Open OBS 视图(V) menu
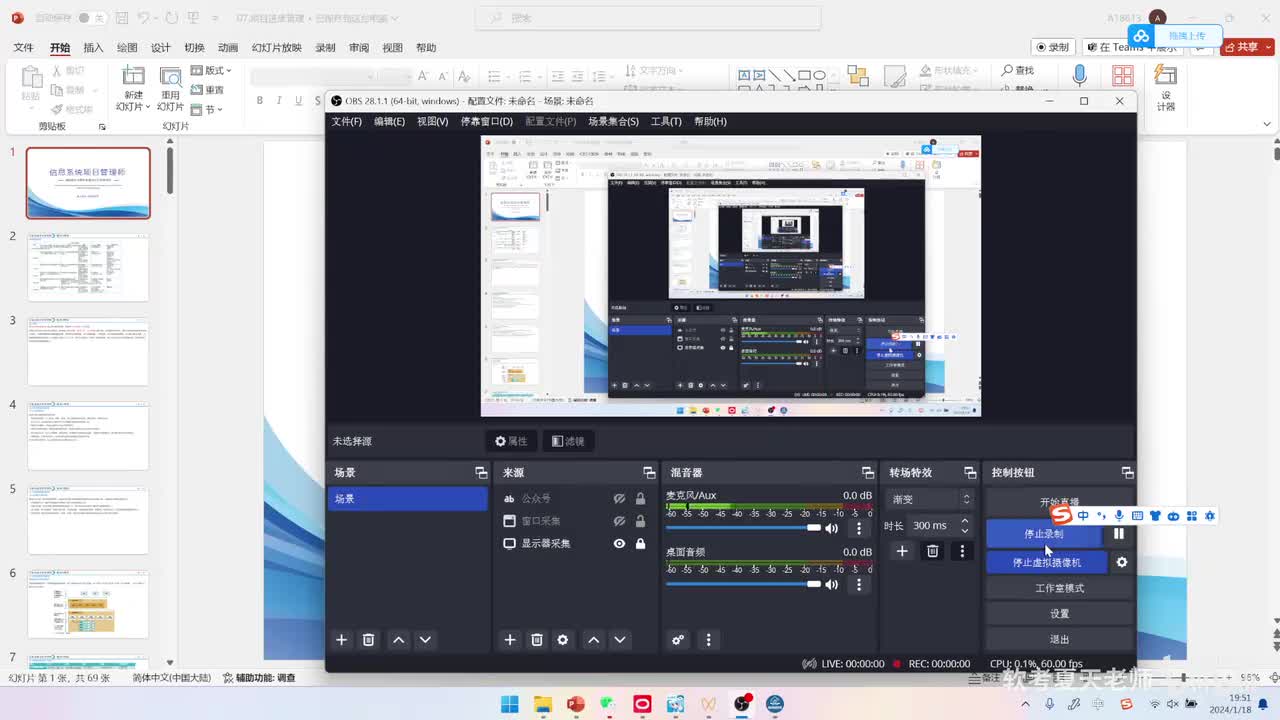The image size is (1280, 720). click(x=433, y=122)
